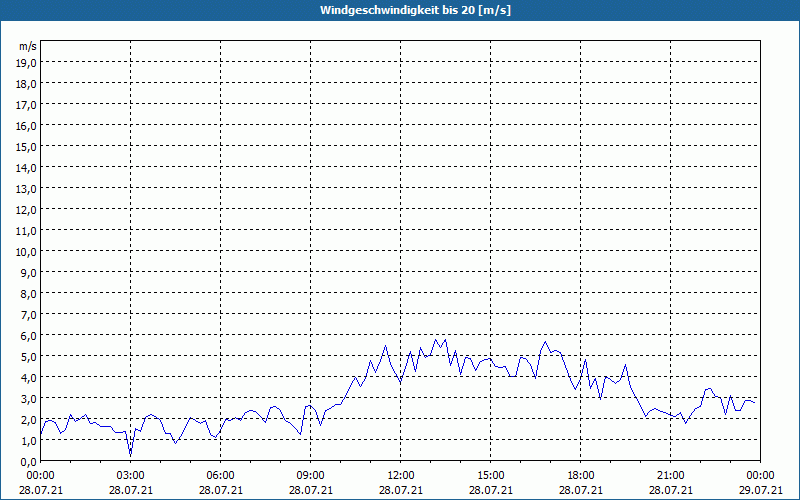Select the 16,0 y-axis label
This screenshot has height=500, width=800.
(x=27, y=126)
